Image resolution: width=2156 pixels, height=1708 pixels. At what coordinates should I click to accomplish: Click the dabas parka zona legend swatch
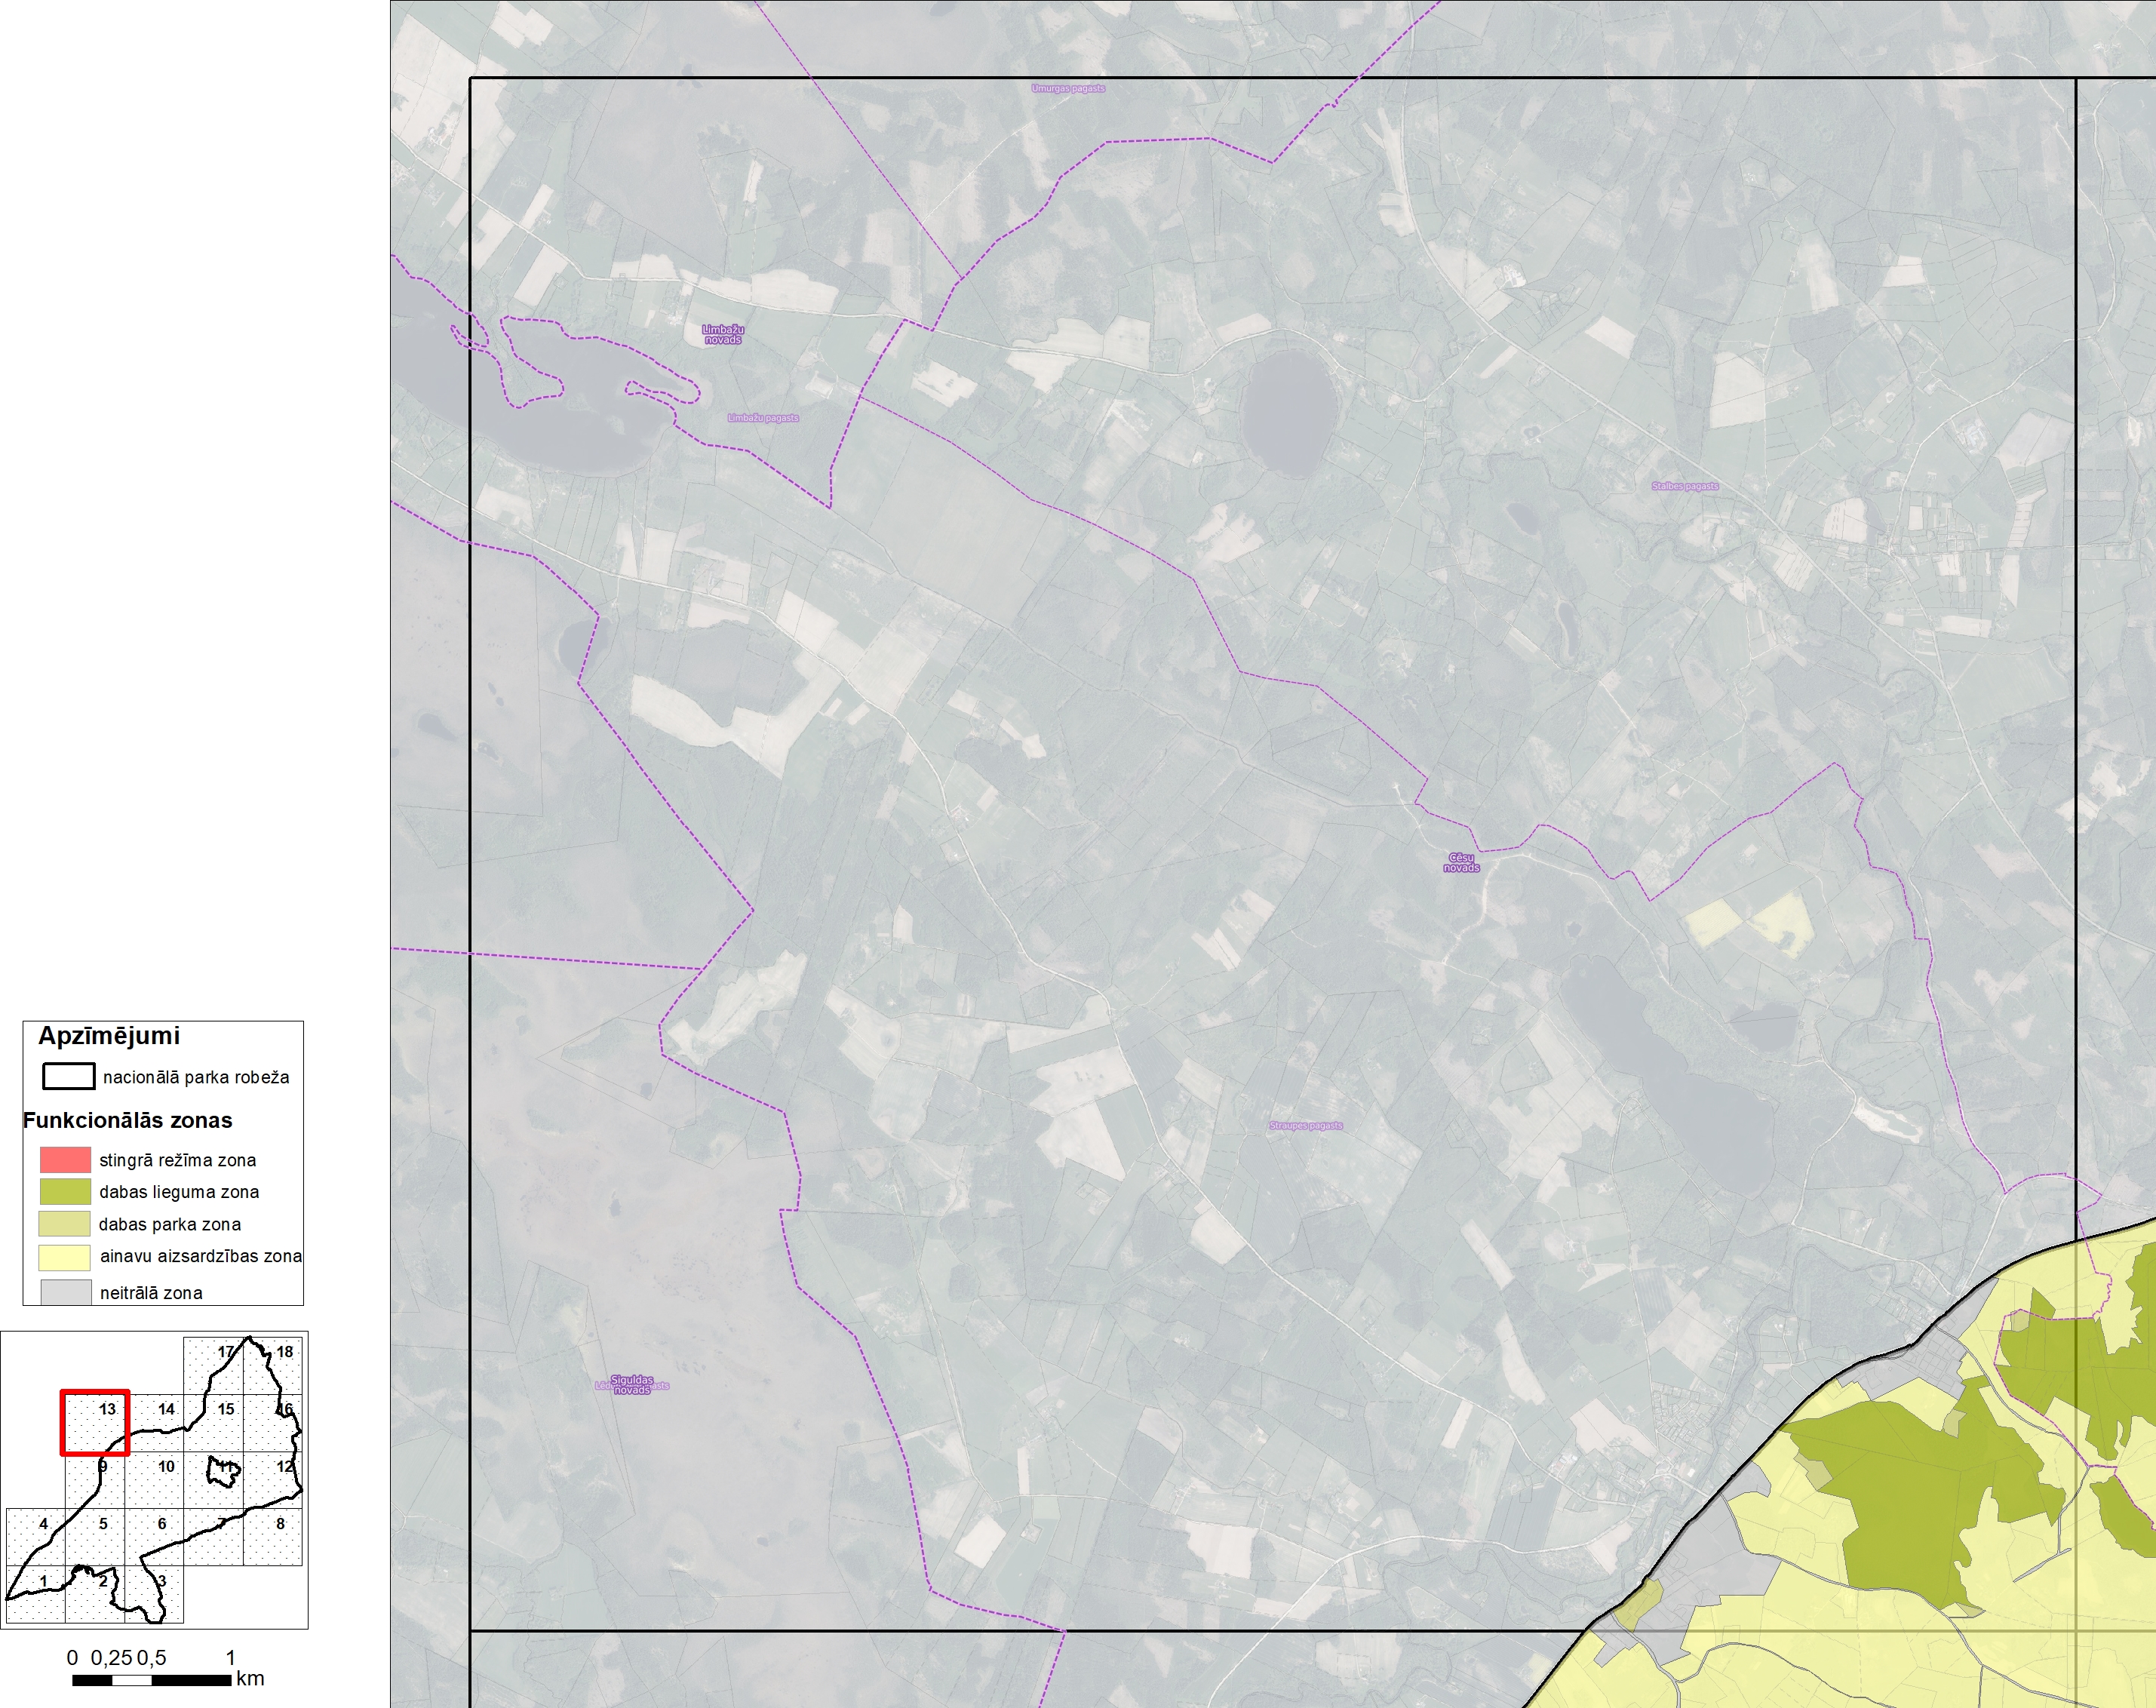coord(65,1223)
